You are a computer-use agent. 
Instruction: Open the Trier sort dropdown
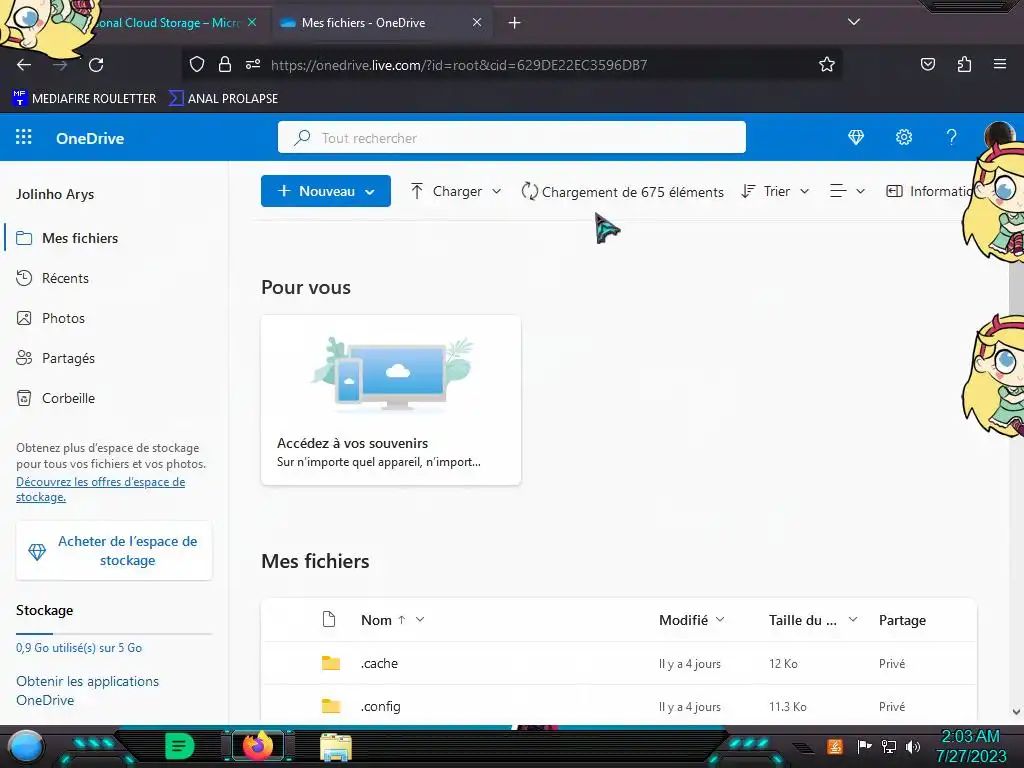(776, 191)
